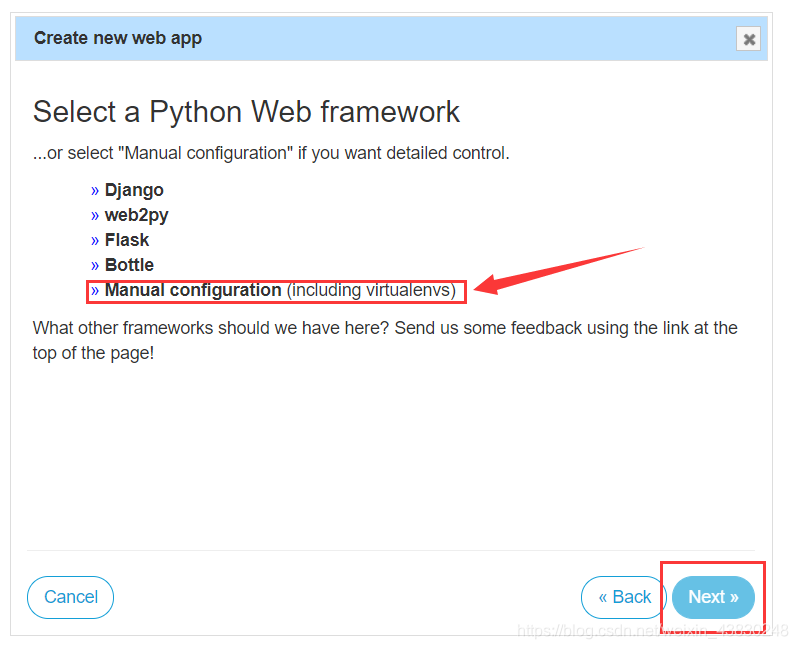Click the Cancel button
This screenshot has height=649, width=798.
pos(70,597)
